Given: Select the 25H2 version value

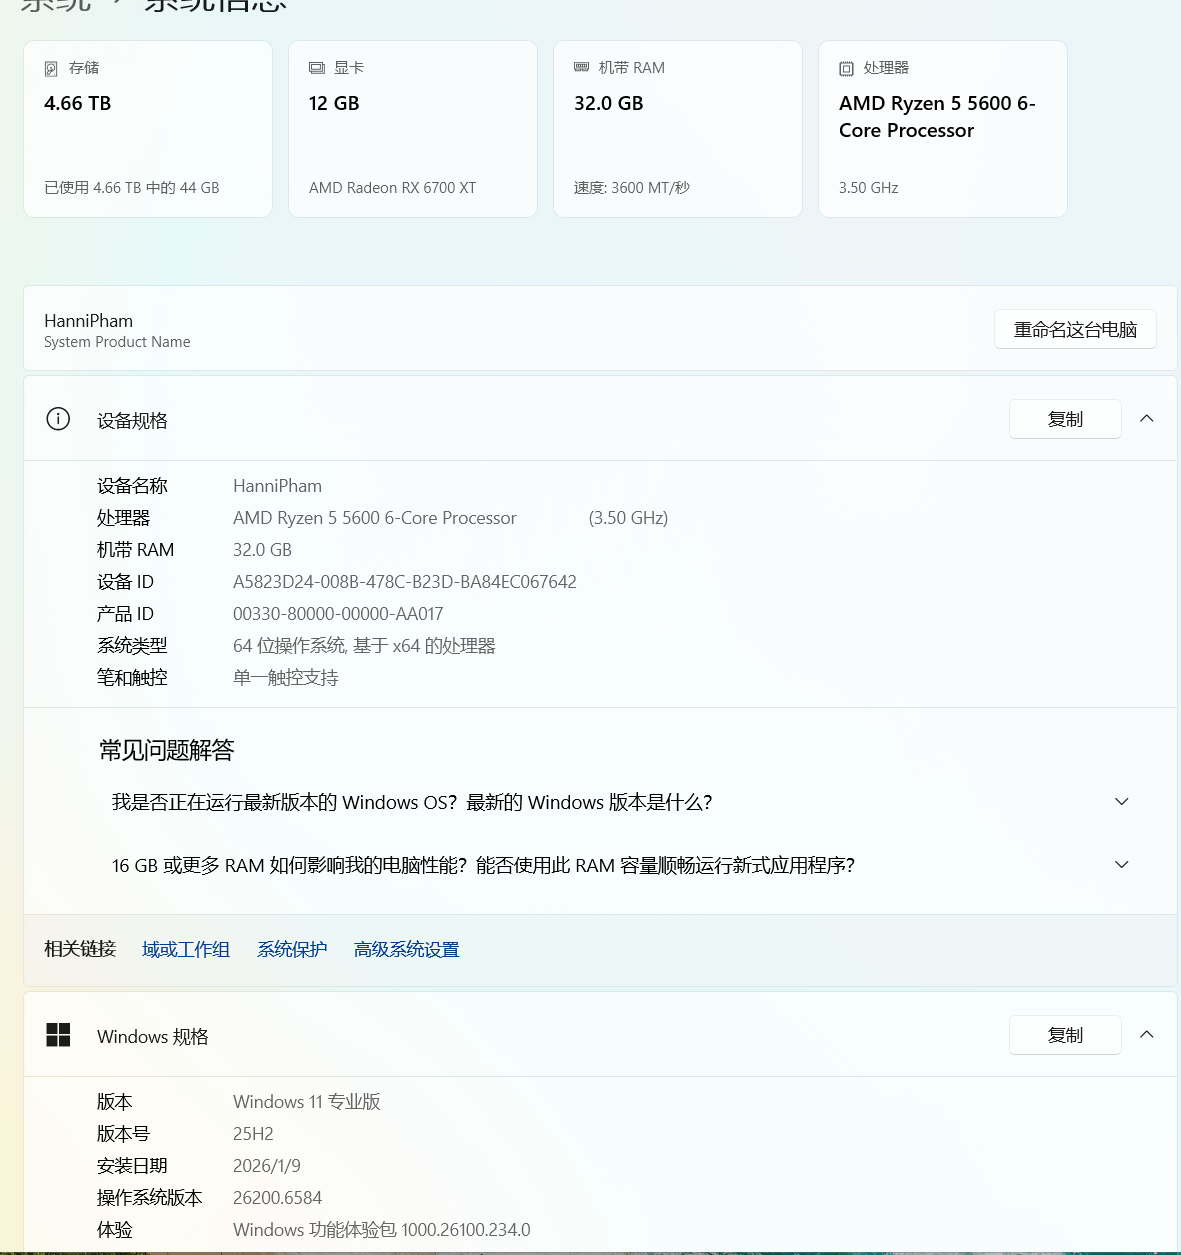Looking at the screenshot, I should coord(253,1134).
